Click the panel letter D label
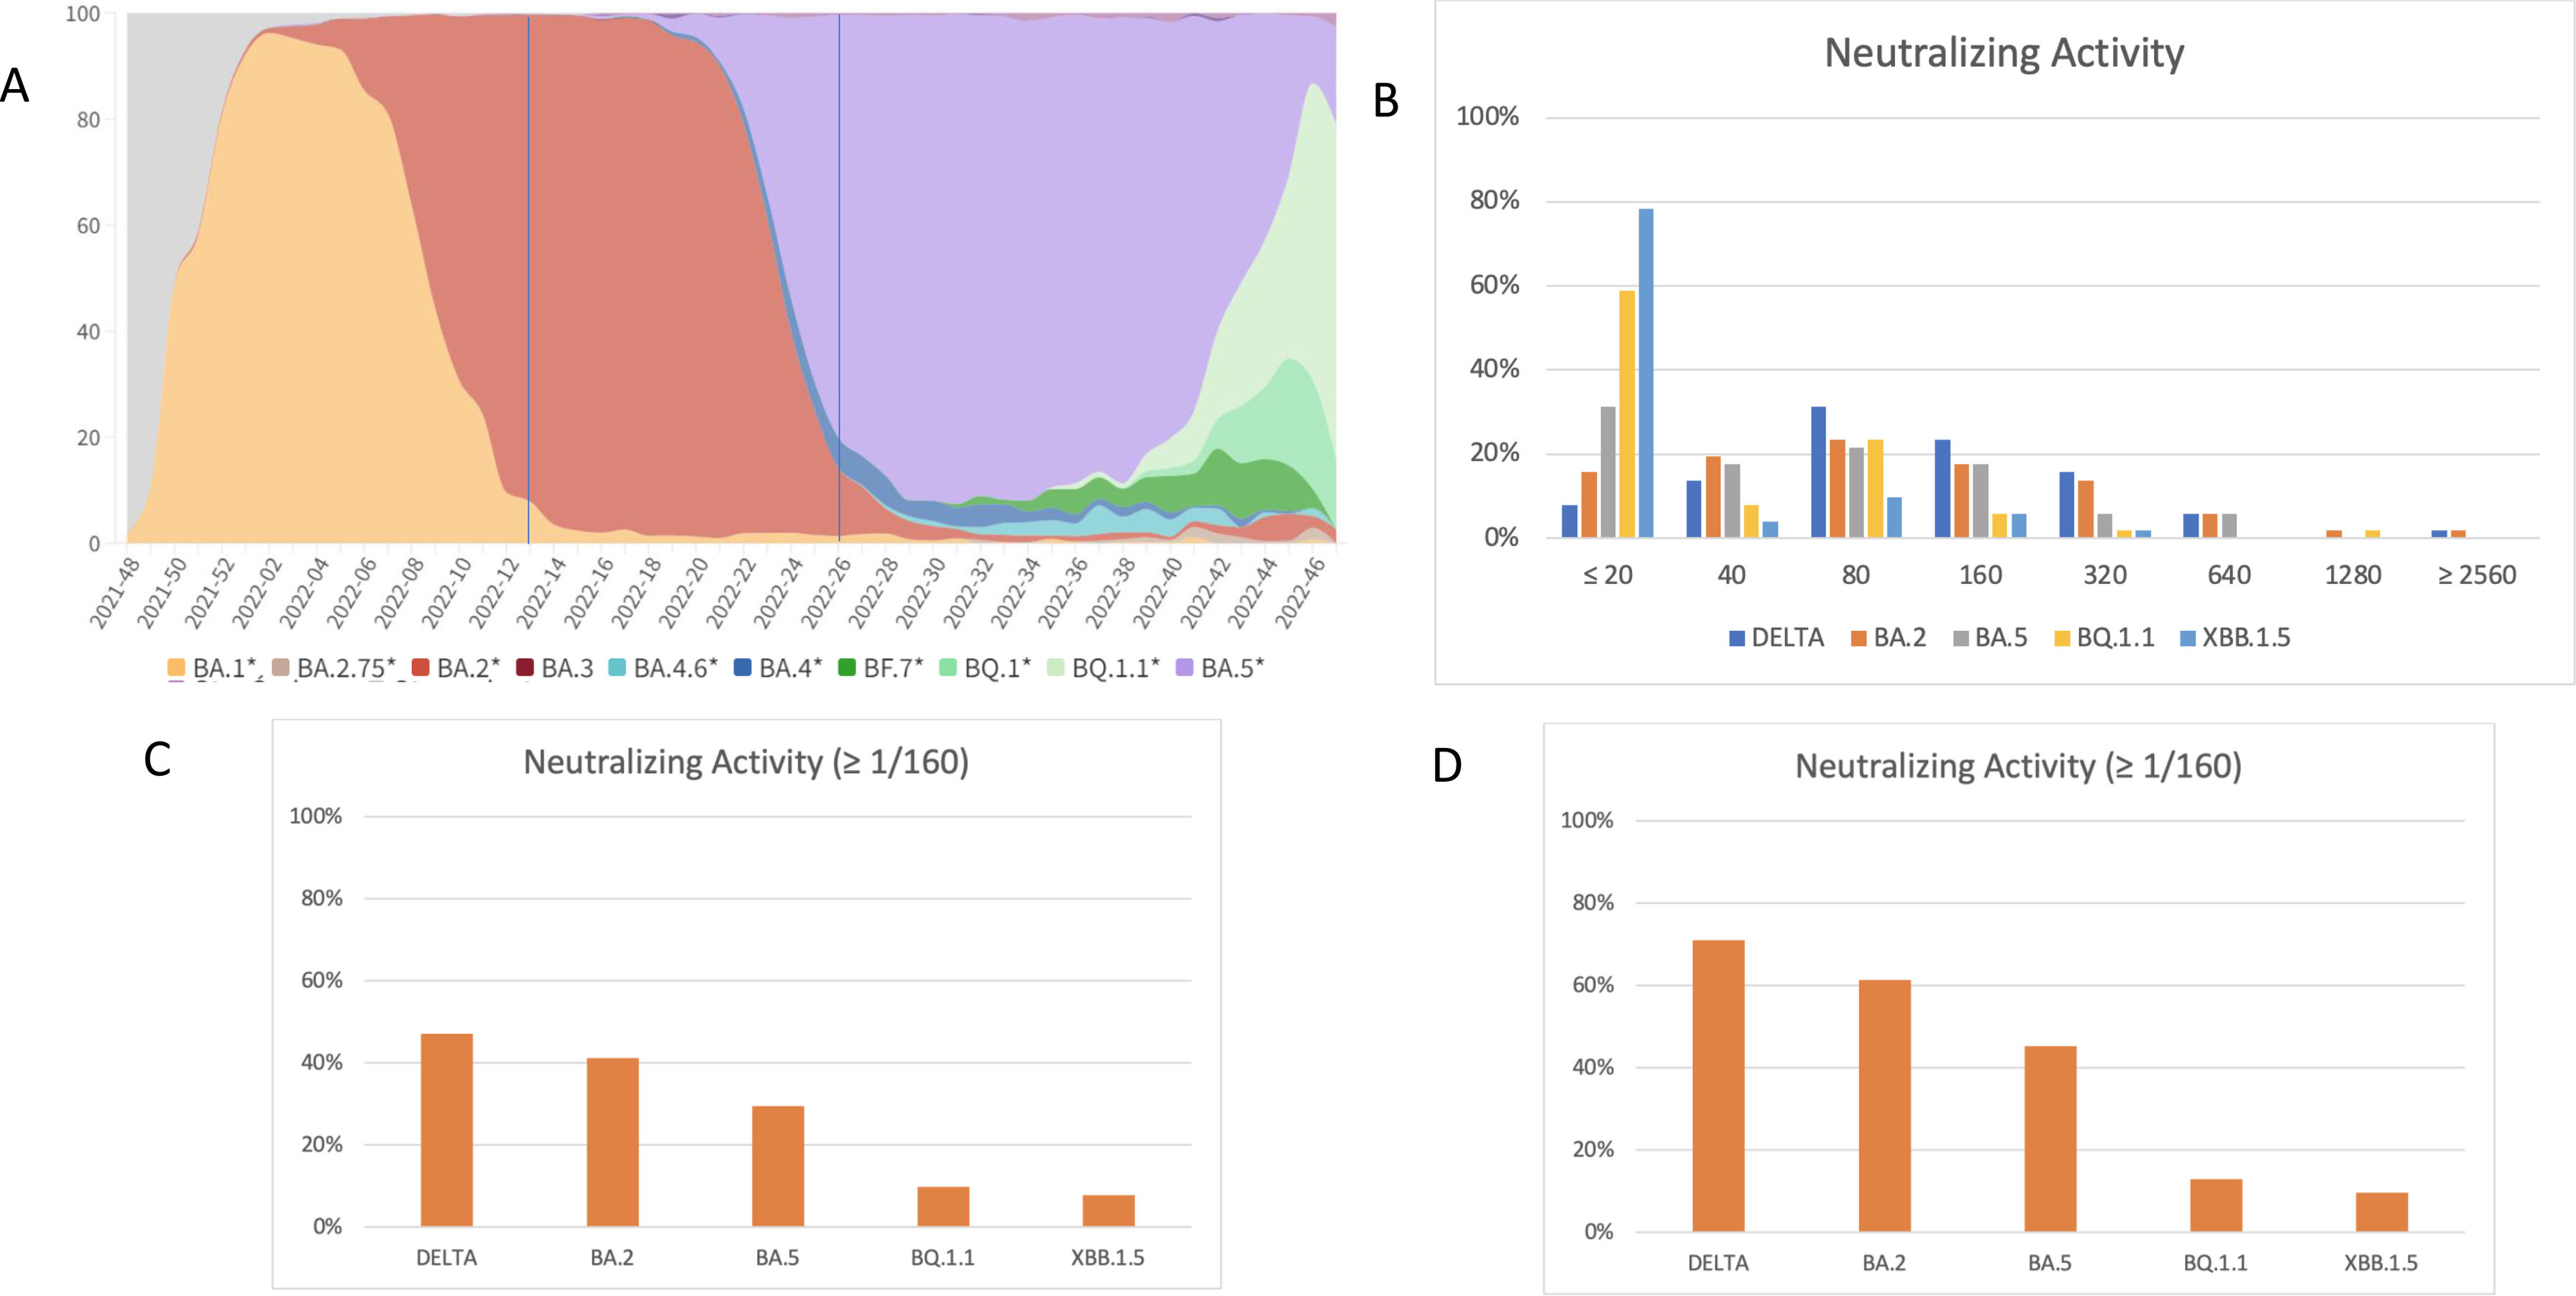 1447,766
